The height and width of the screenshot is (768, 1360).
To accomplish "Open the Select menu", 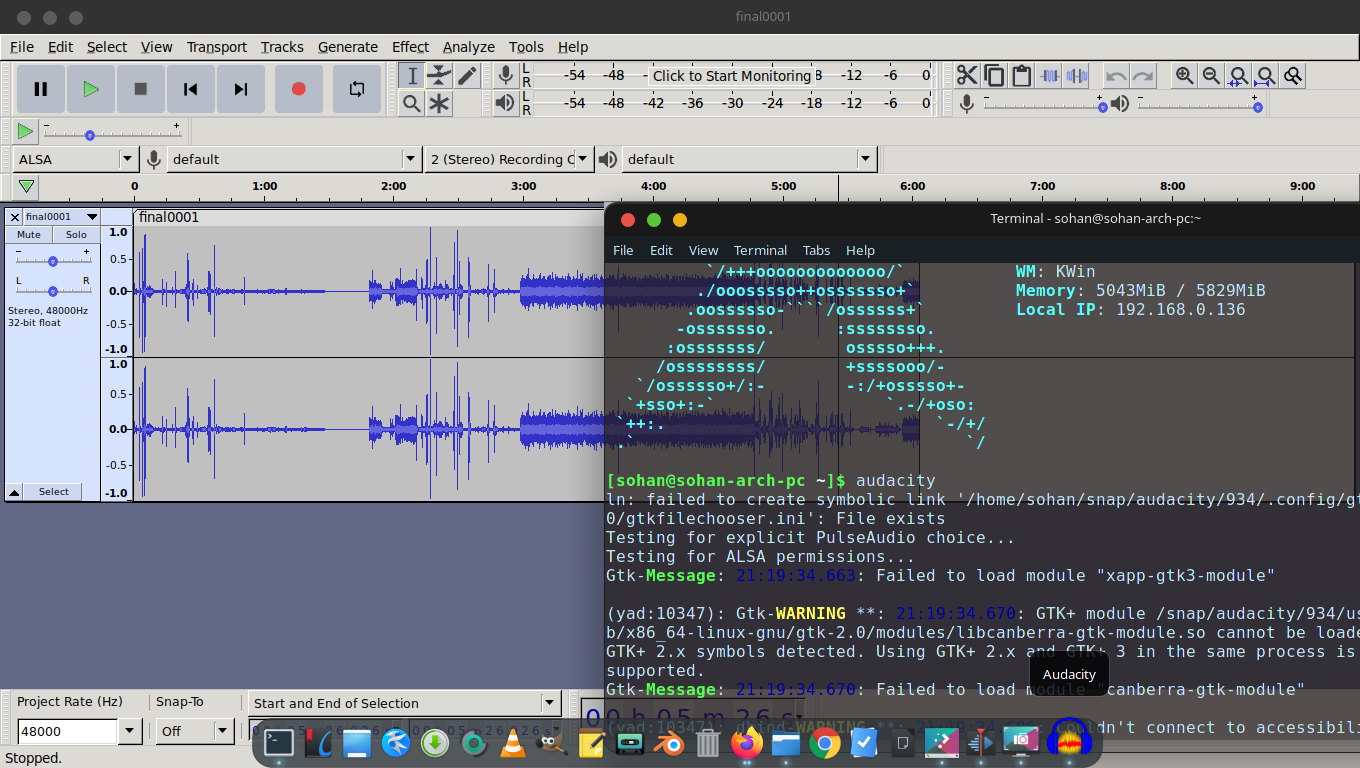I will point(107,47).
